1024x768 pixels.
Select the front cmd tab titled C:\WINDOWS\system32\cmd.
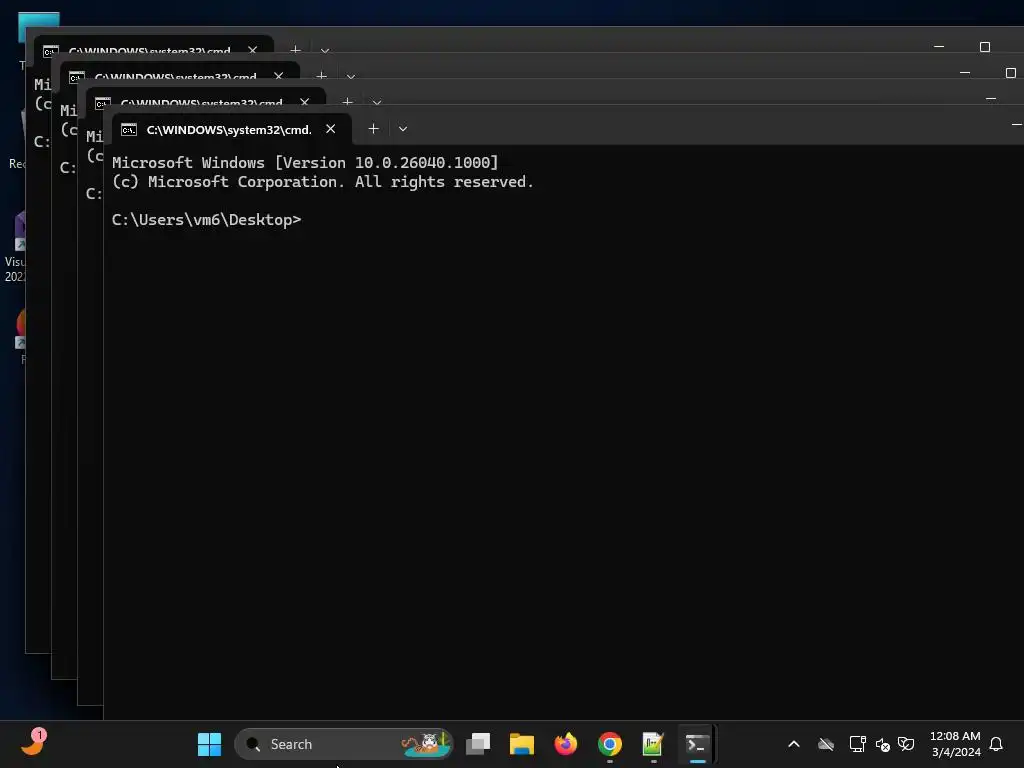tap(231, 129)
